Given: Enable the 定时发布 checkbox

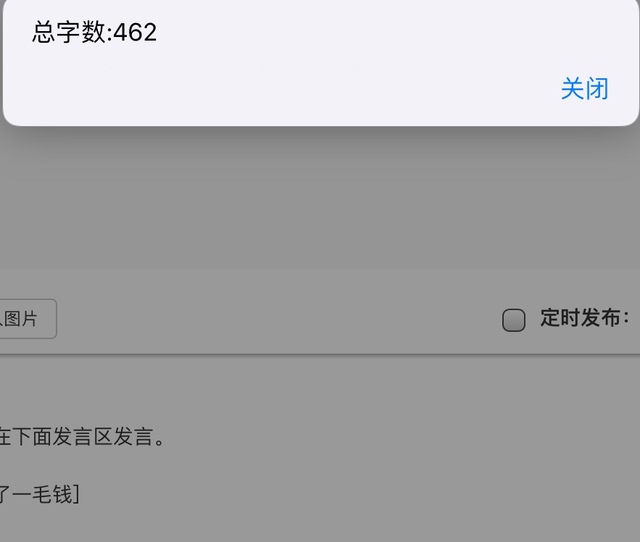Looking at the screenshot, I should pyautogui.click(x=513, y=320).
